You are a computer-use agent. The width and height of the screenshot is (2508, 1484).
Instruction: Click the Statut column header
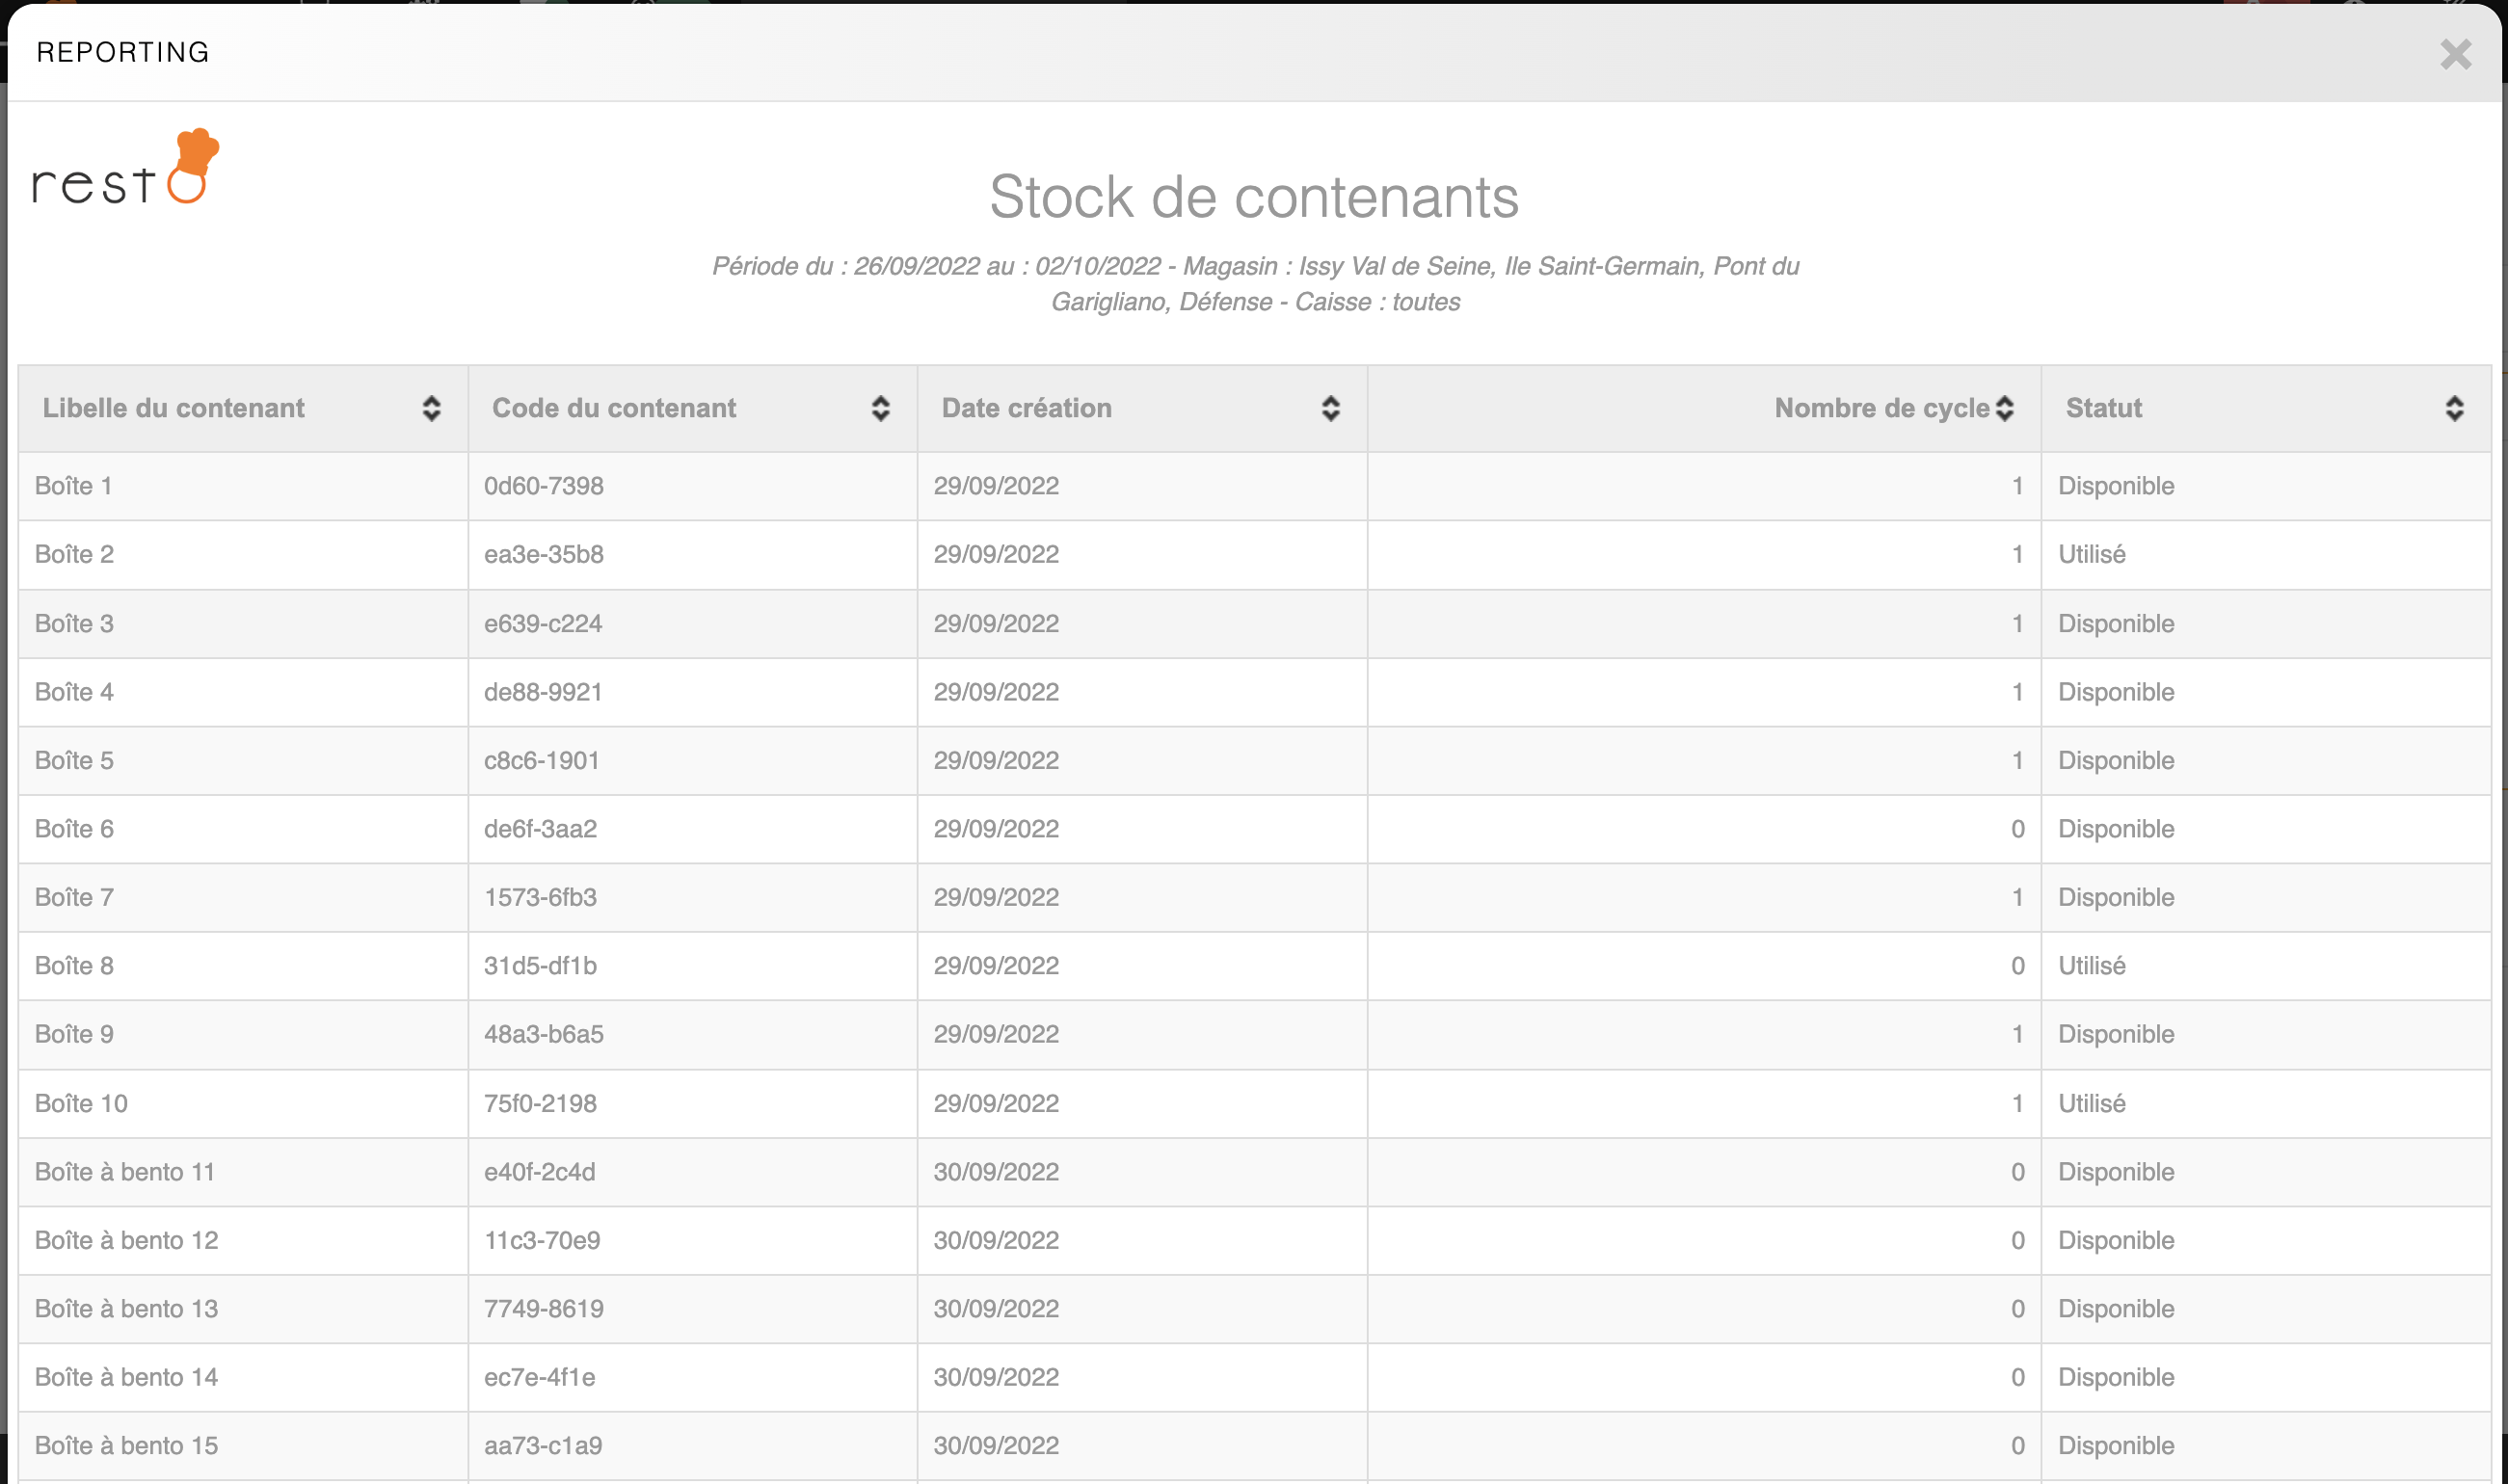point(2103,408)
